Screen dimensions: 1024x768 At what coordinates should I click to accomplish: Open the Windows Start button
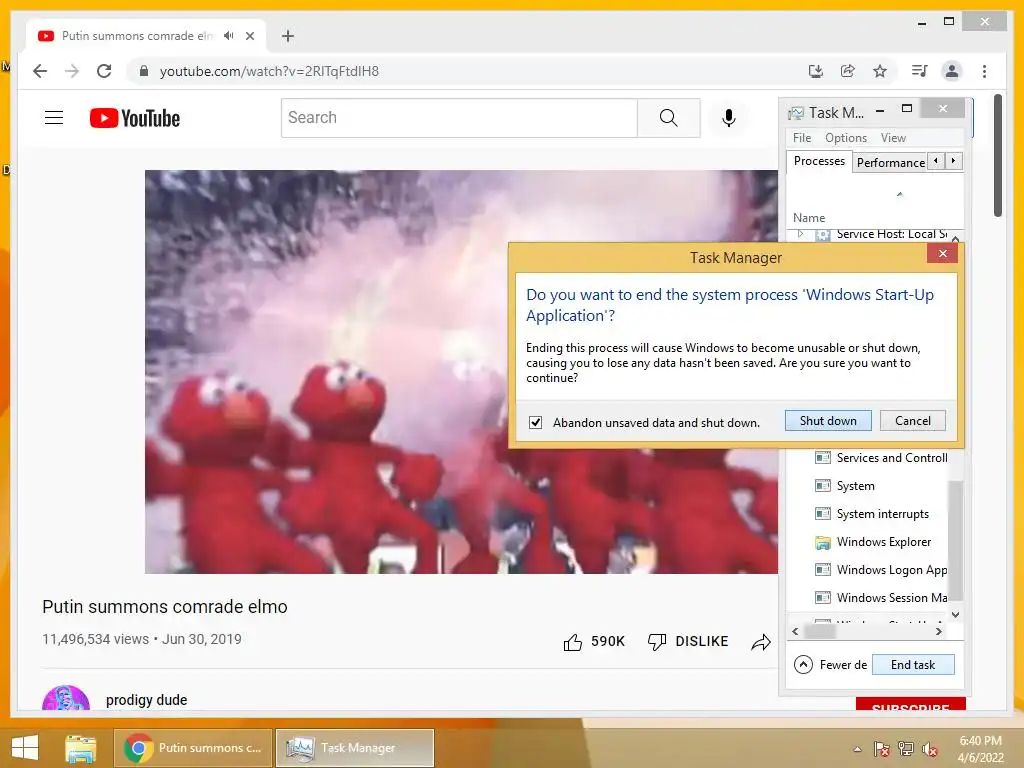point(25,748)
